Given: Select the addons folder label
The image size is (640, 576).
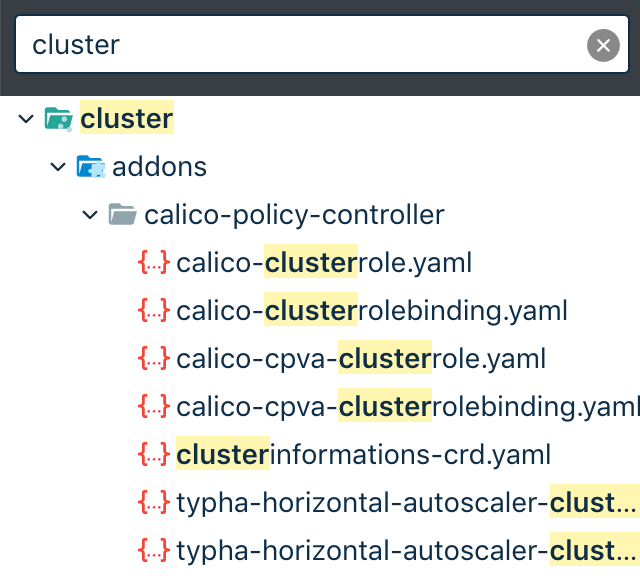Looking at the screenshot, I should click(159, 166).
